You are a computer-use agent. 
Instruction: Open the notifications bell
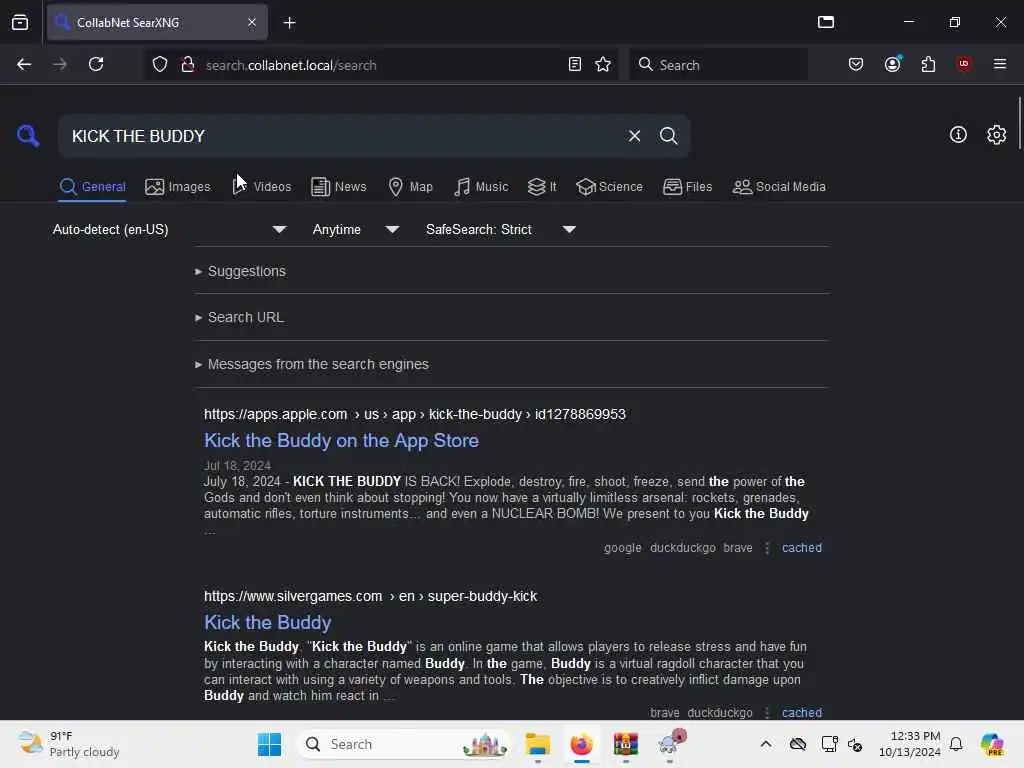[x=956, y=744]
